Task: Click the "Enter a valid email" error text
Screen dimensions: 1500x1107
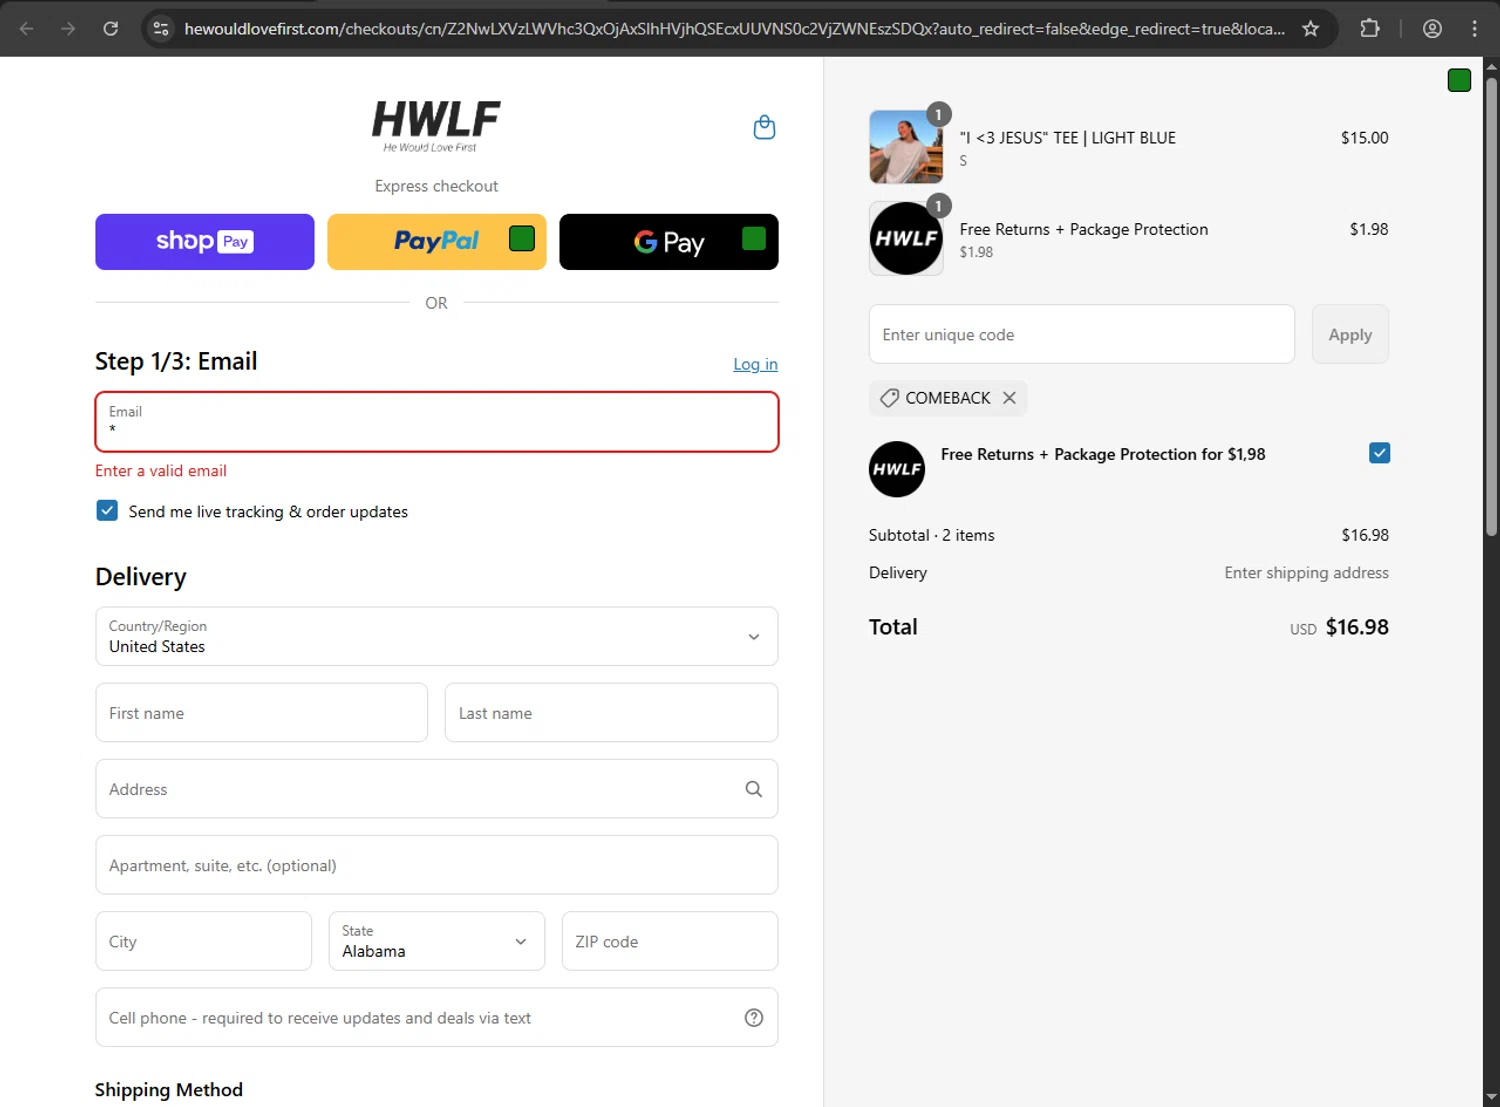Action: 161,471
